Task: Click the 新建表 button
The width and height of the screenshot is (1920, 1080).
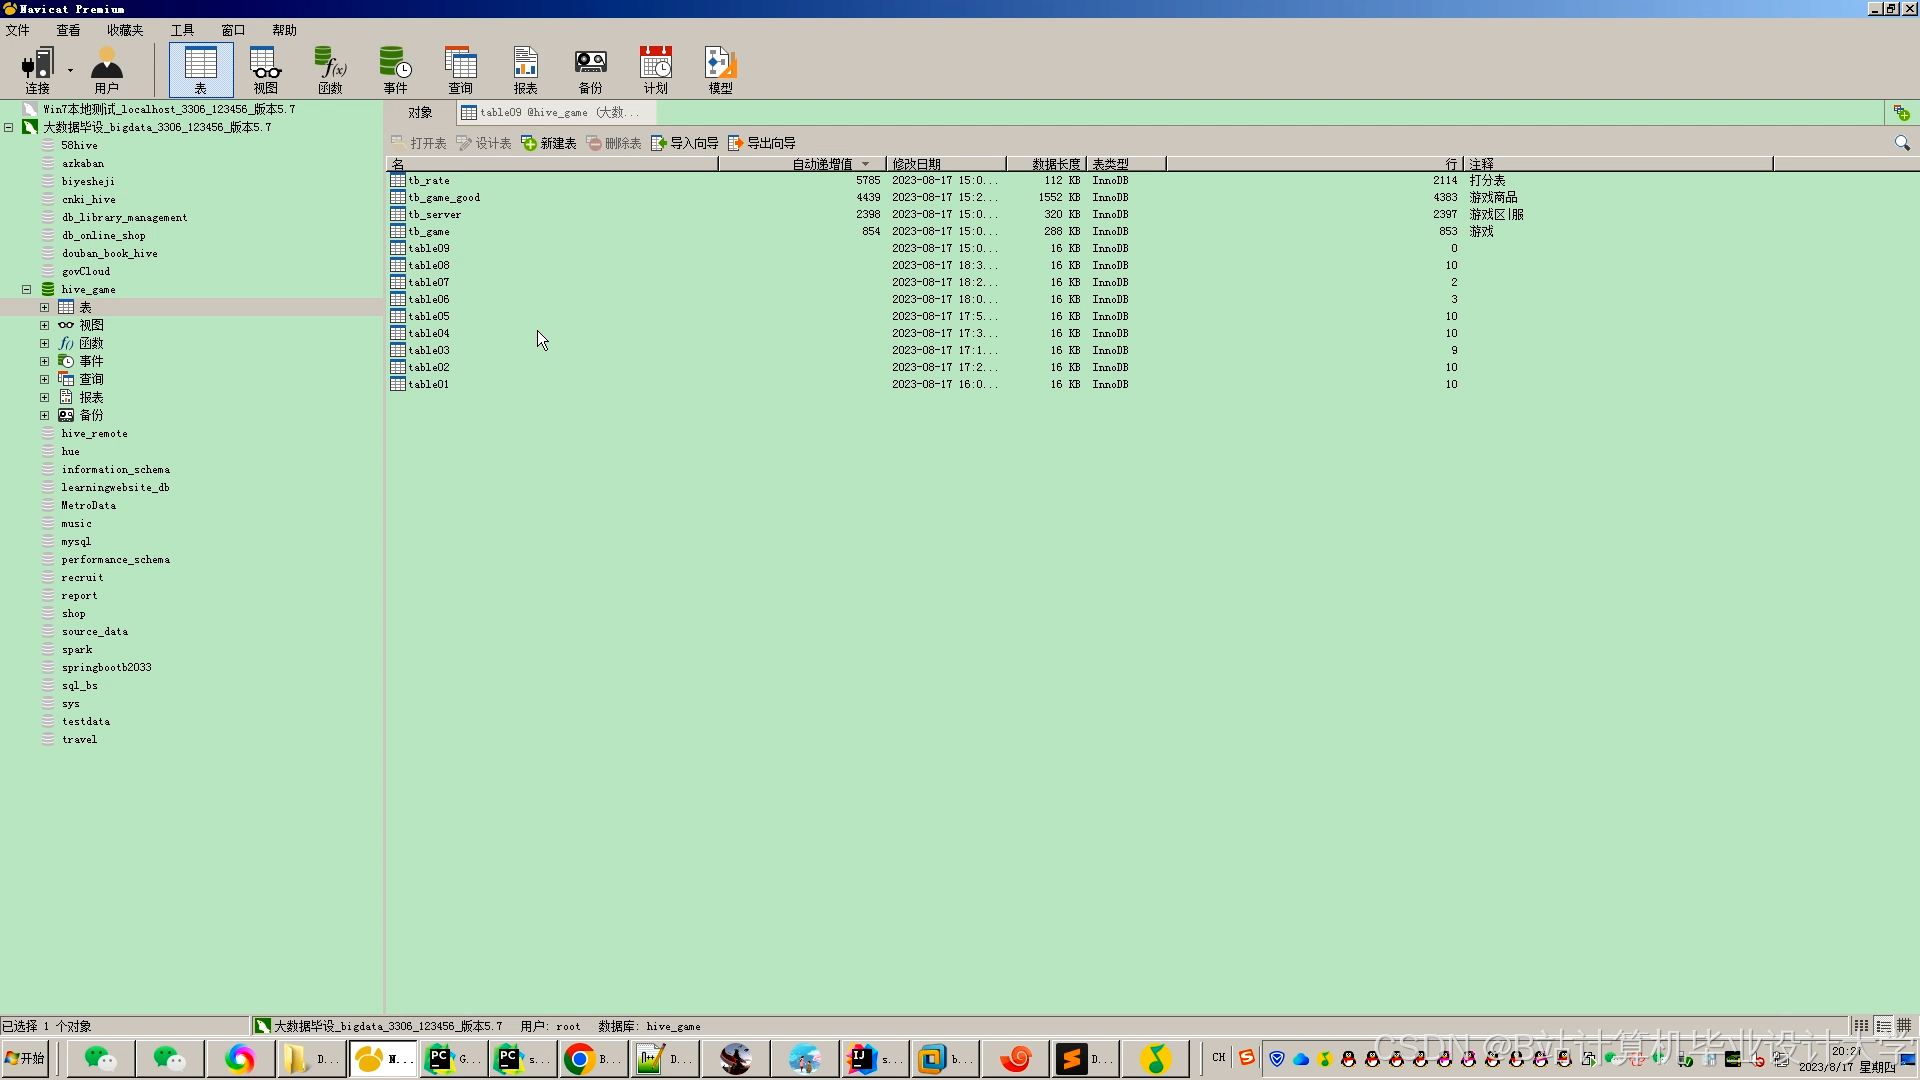Action: (549, 144)
